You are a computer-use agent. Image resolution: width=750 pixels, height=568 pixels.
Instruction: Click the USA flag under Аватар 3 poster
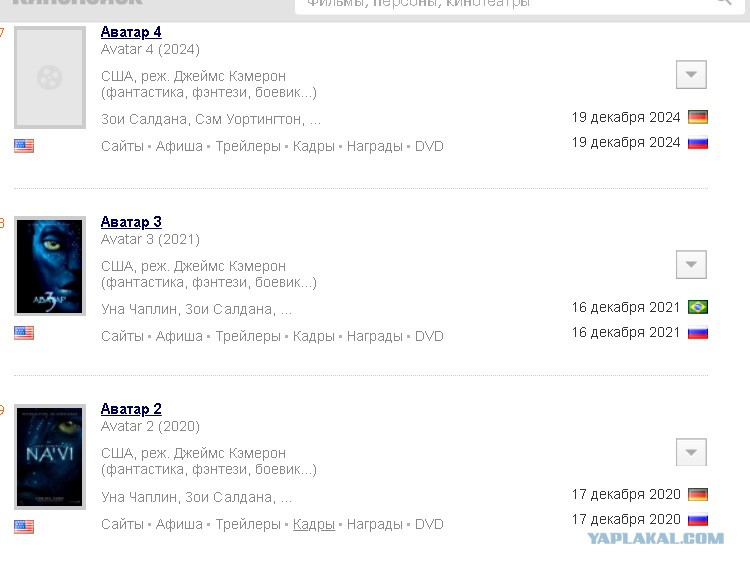point(24,333)
